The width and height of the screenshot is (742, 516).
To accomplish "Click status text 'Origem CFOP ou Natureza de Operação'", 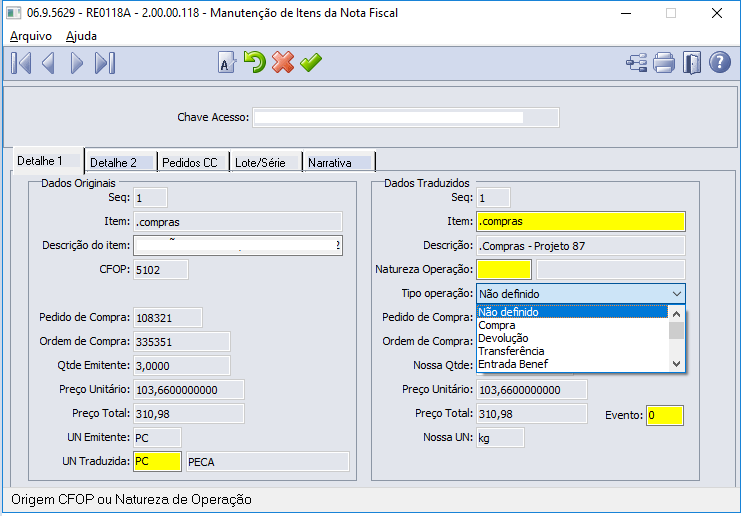I will coord(131,499).
